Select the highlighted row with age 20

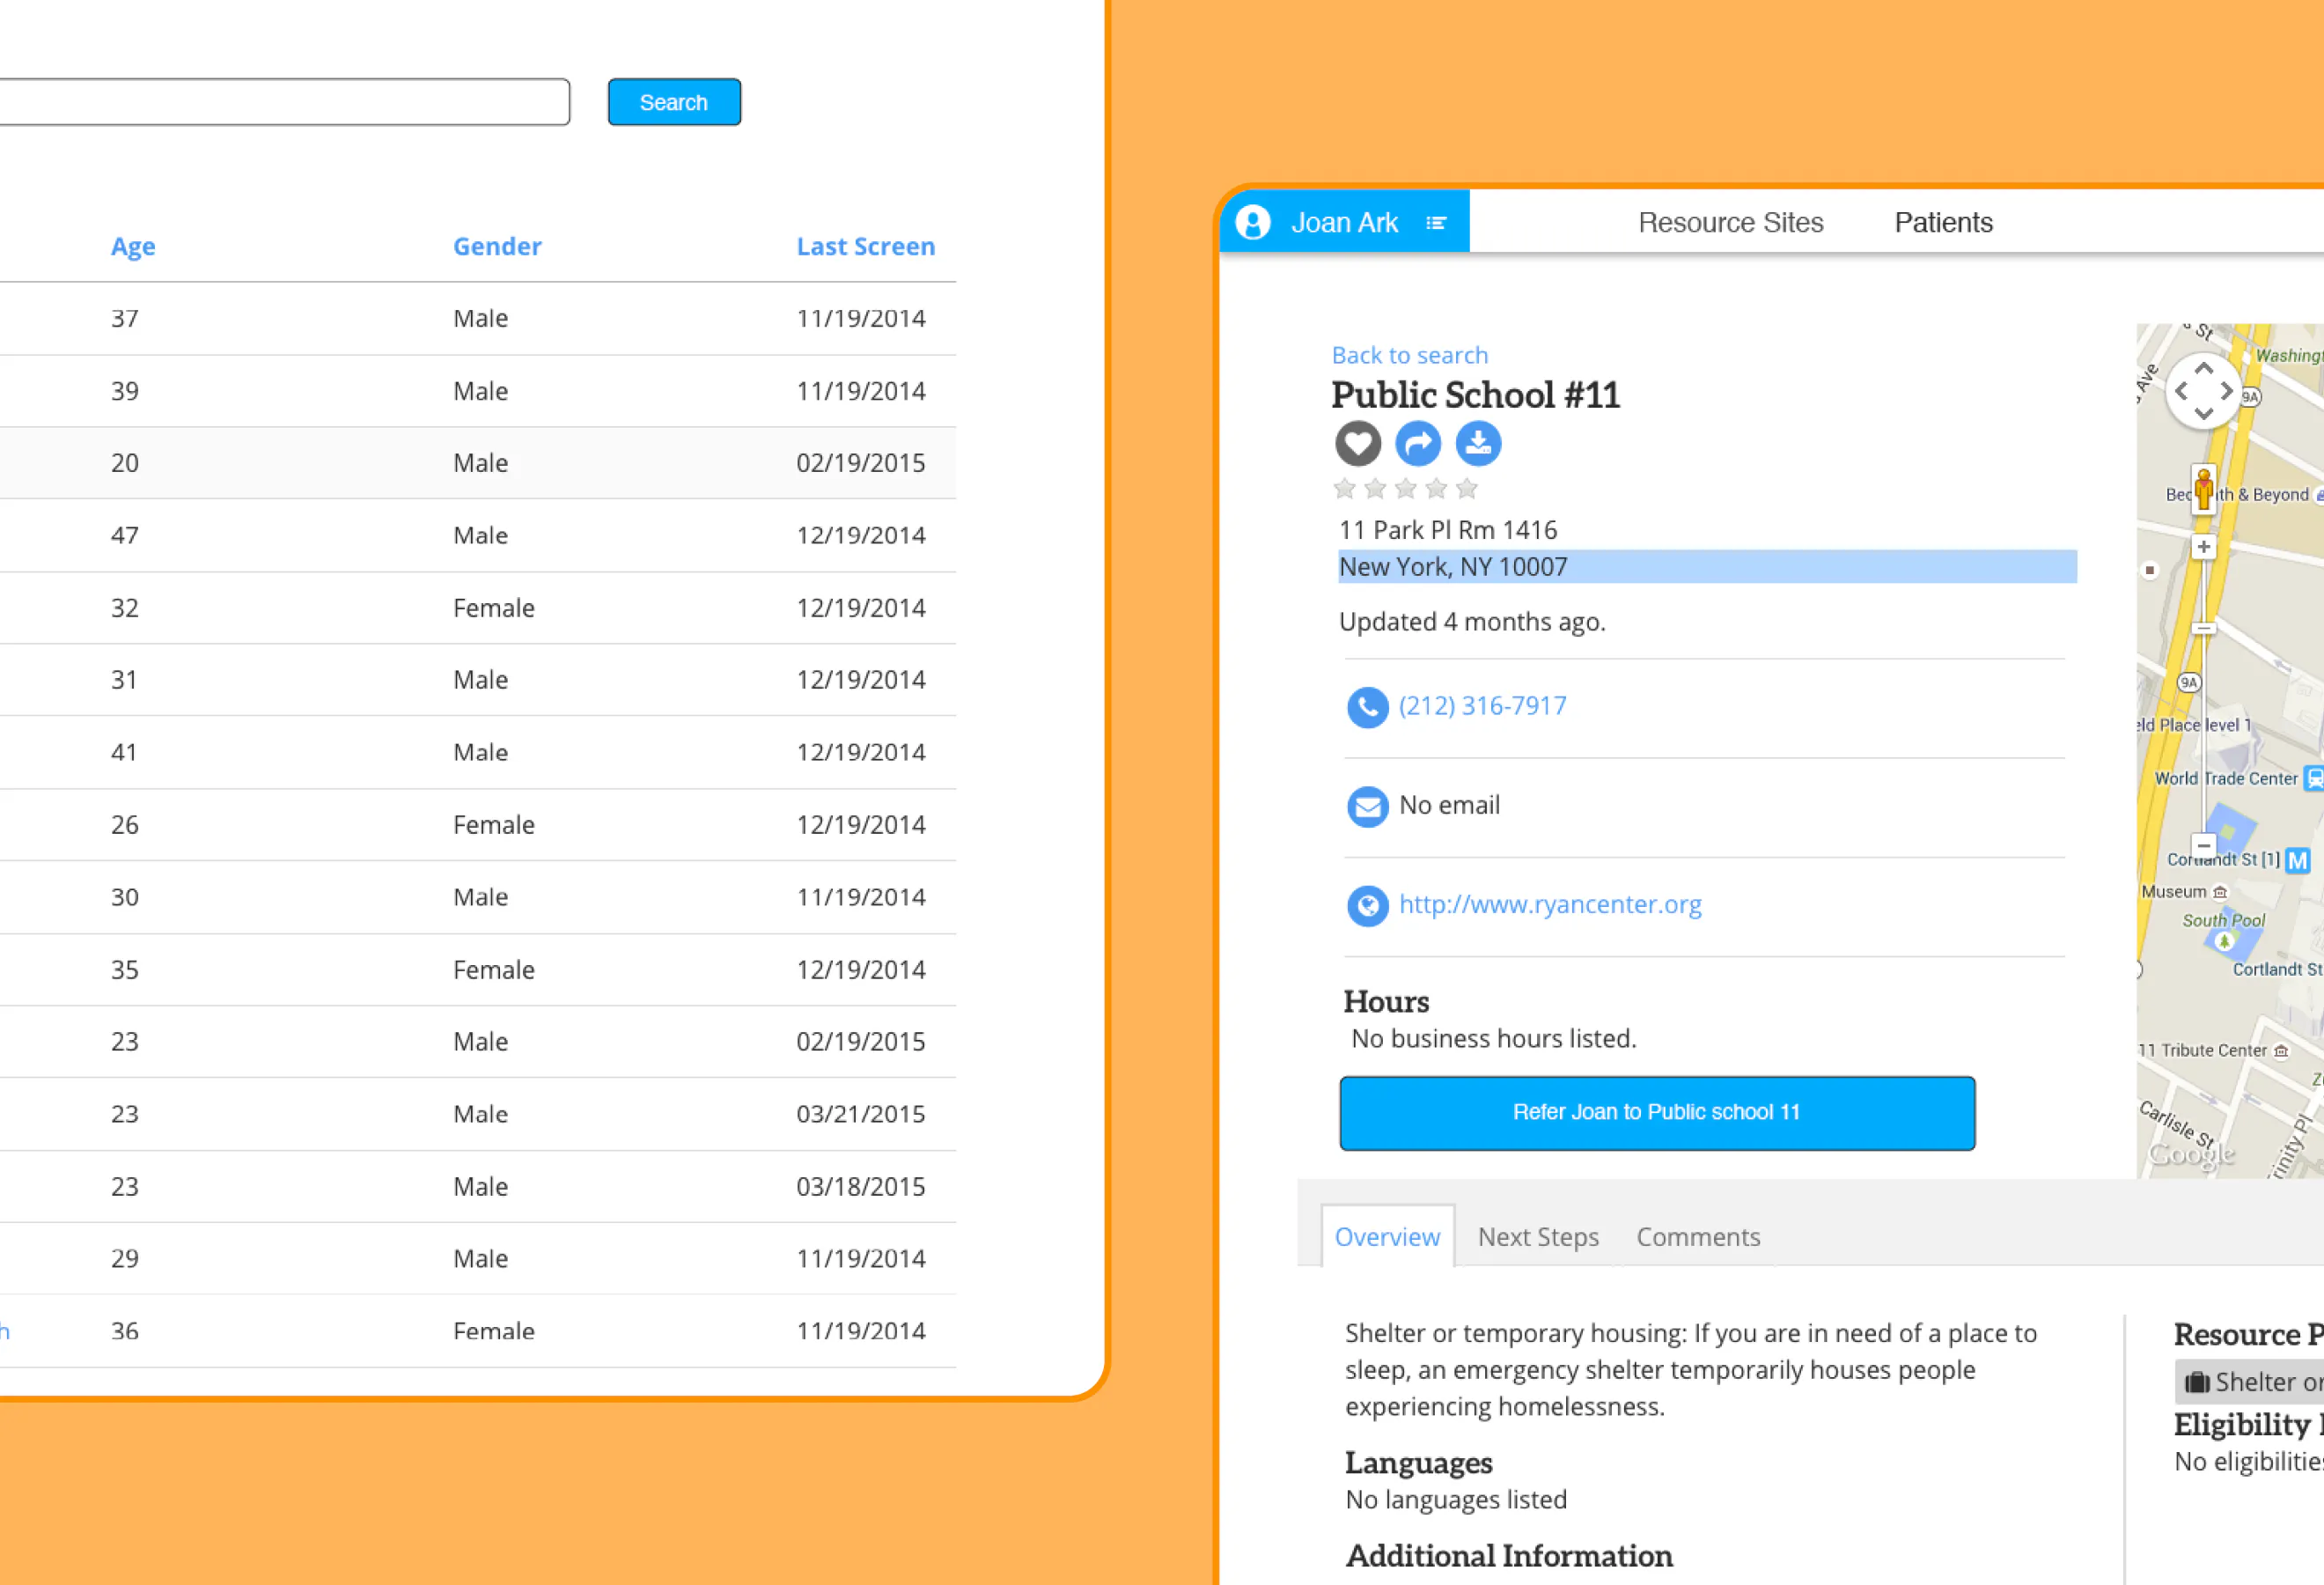click(478, 463)
